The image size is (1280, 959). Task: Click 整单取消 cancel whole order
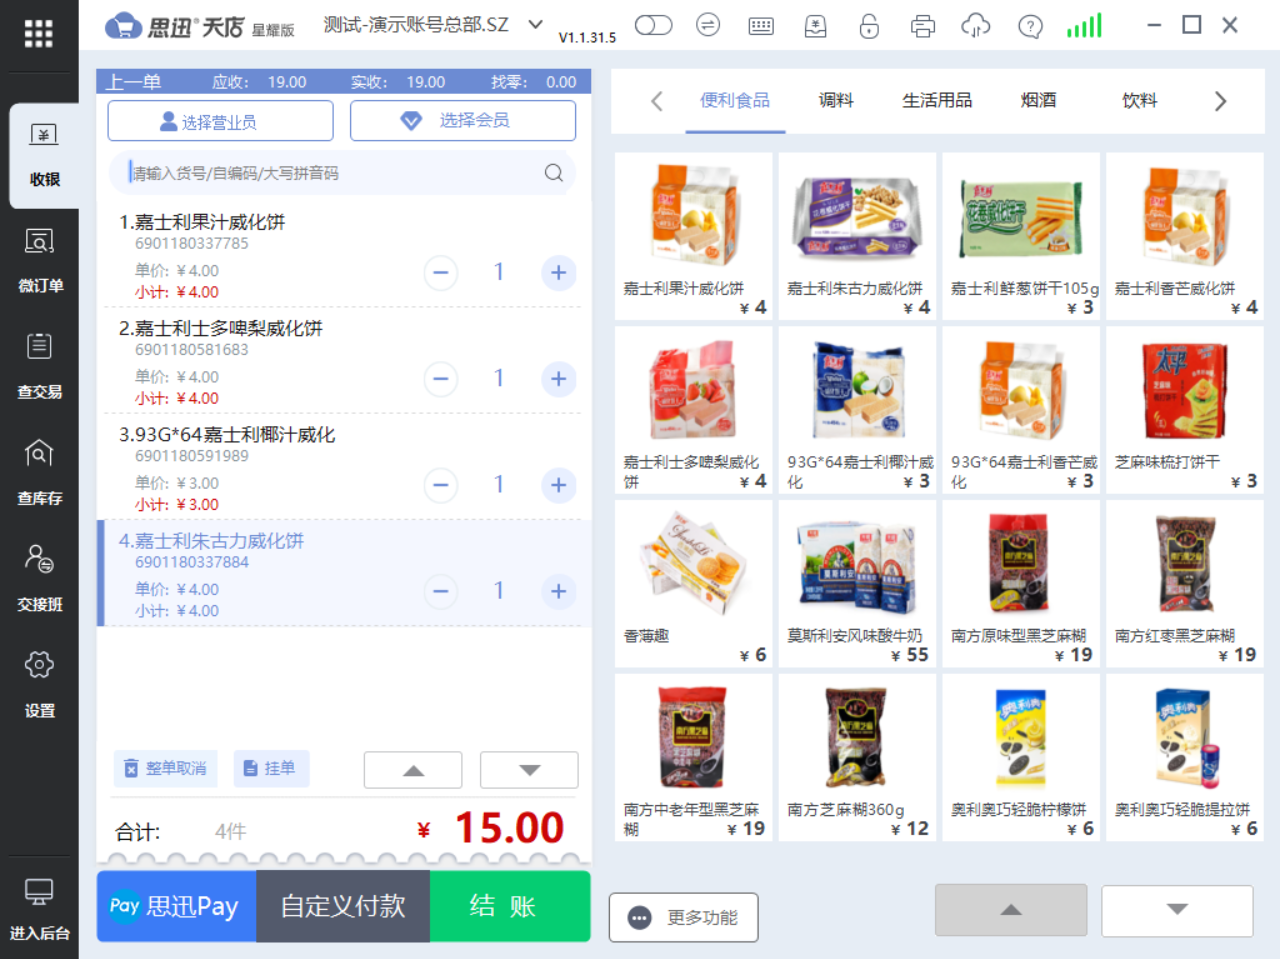click(x=165, y=768)
